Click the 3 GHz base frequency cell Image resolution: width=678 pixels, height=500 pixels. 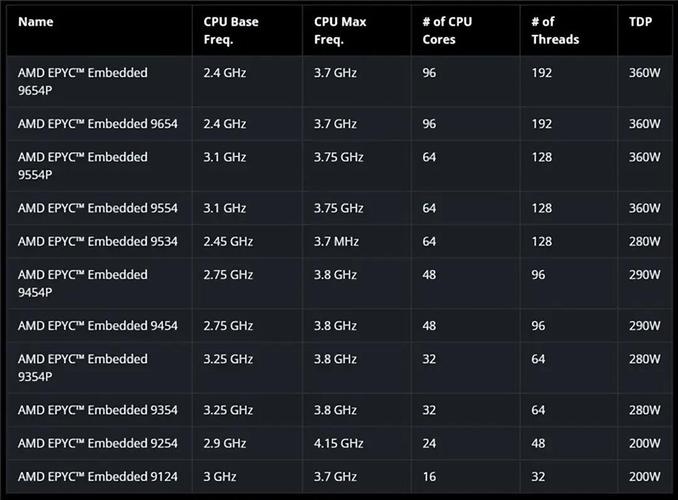coord(219,476)
